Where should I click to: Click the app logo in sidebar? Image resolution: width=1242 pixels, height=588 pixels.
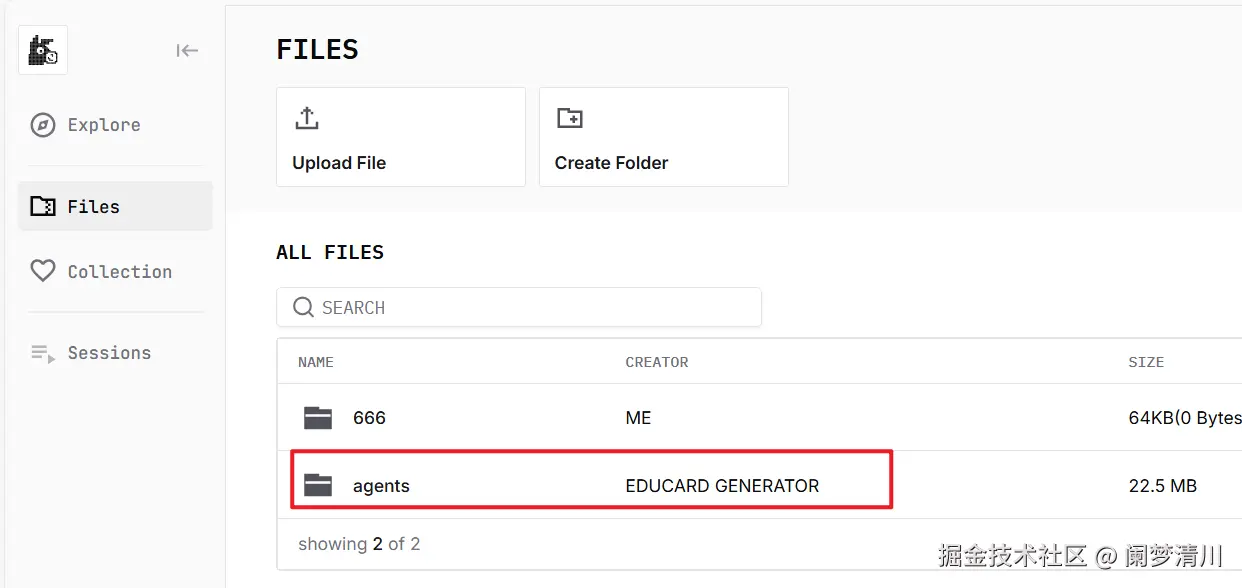43,50
